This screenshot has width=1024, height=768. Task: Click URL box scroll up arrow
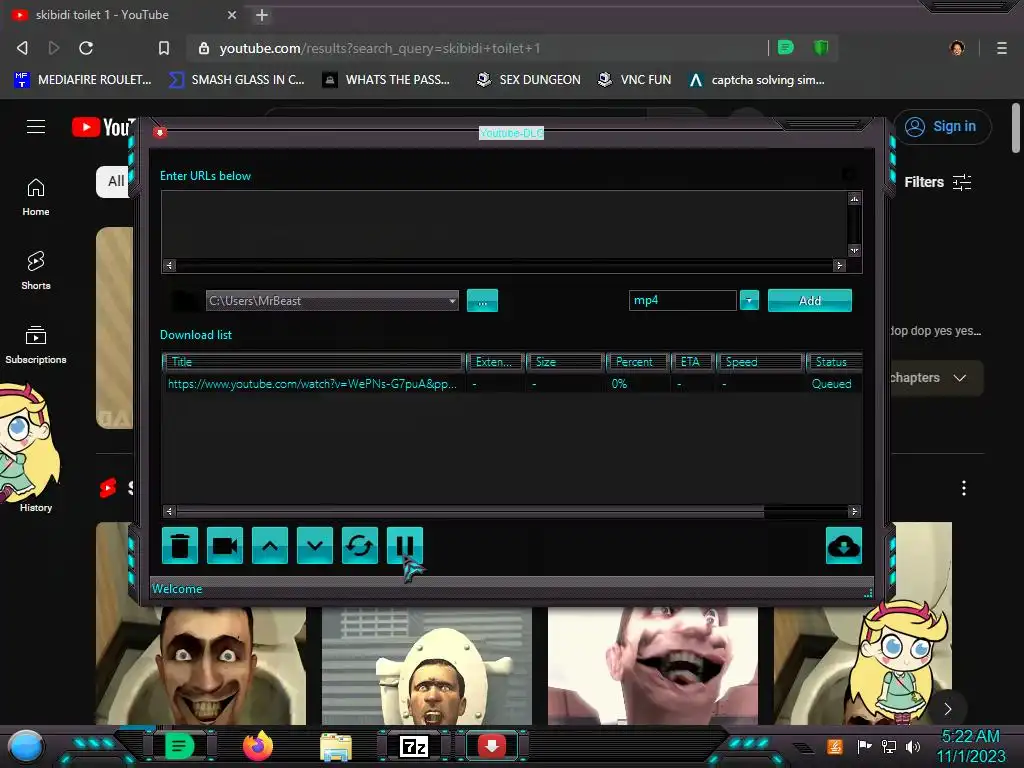(854, 199)
